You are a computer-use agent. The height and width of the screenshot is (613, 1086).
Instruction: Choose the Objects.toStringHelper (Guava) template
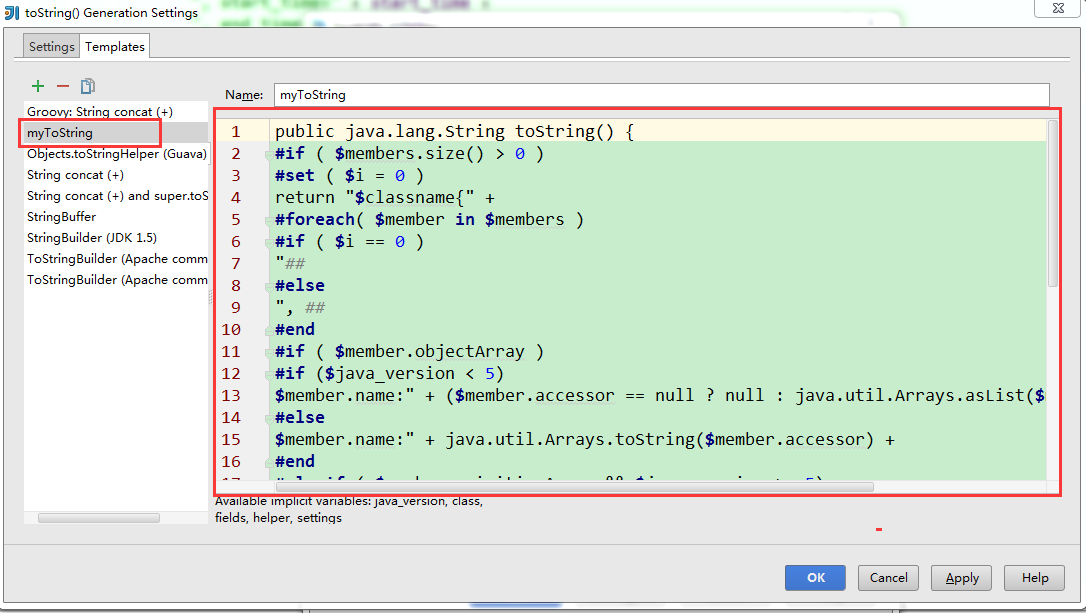click(116, 154)
